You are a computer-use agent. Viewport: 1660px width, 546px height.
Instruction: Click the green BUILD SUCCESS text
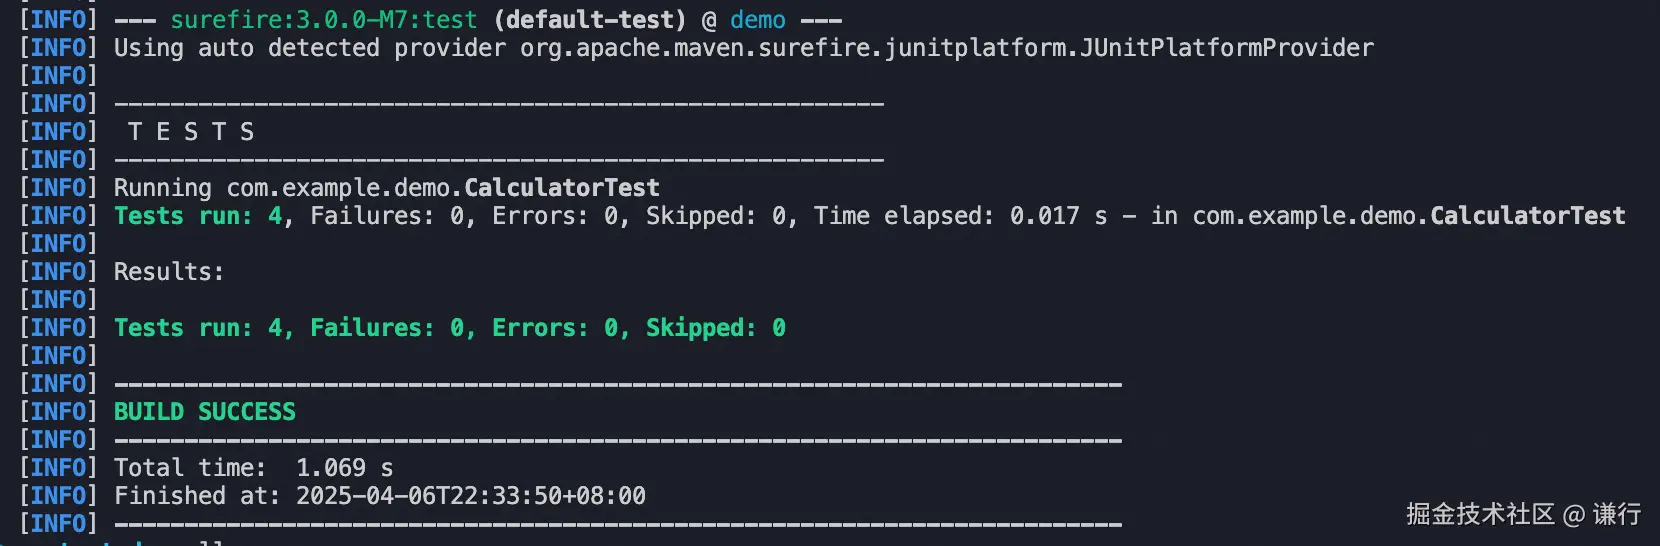(x=204, y=412)
